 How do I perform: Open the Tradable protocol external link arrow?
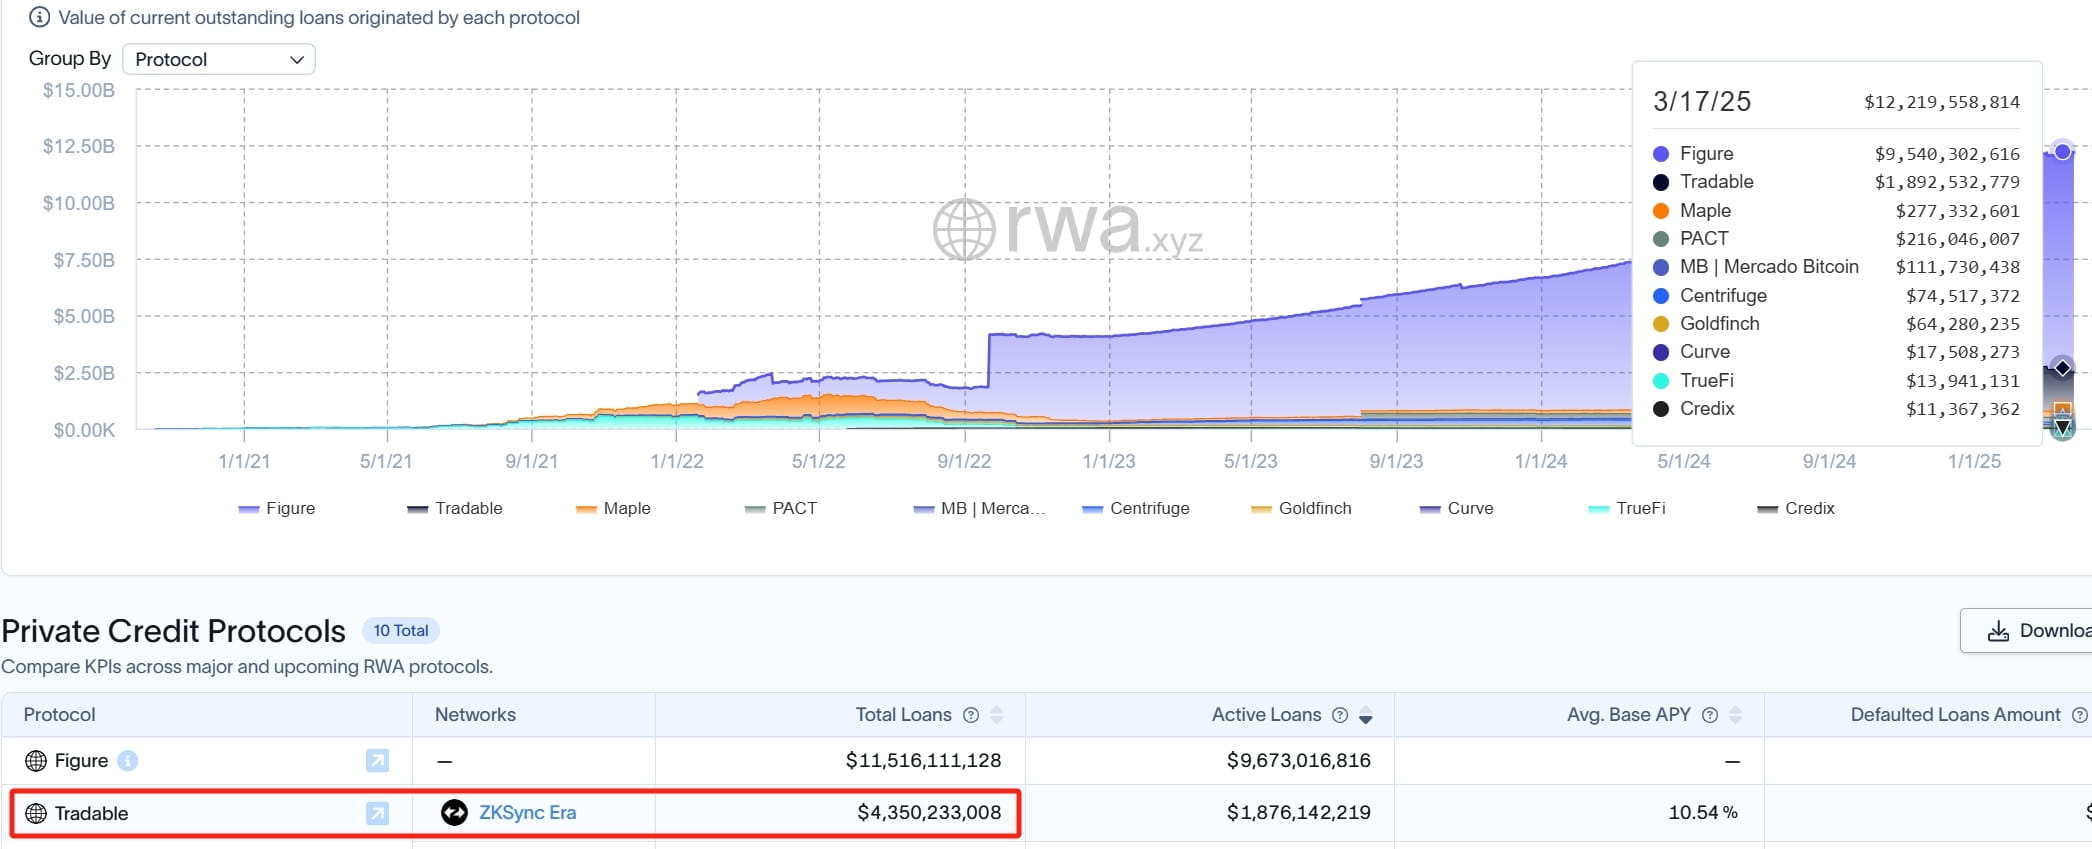377,813
